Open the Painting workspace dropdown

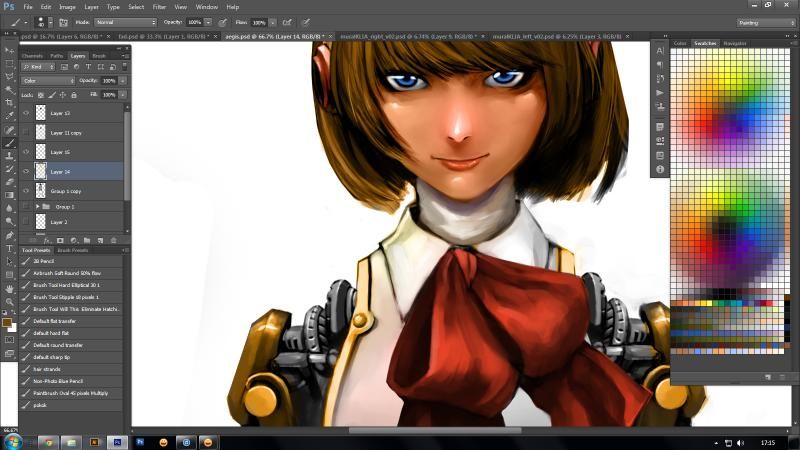tap(766, 22)
